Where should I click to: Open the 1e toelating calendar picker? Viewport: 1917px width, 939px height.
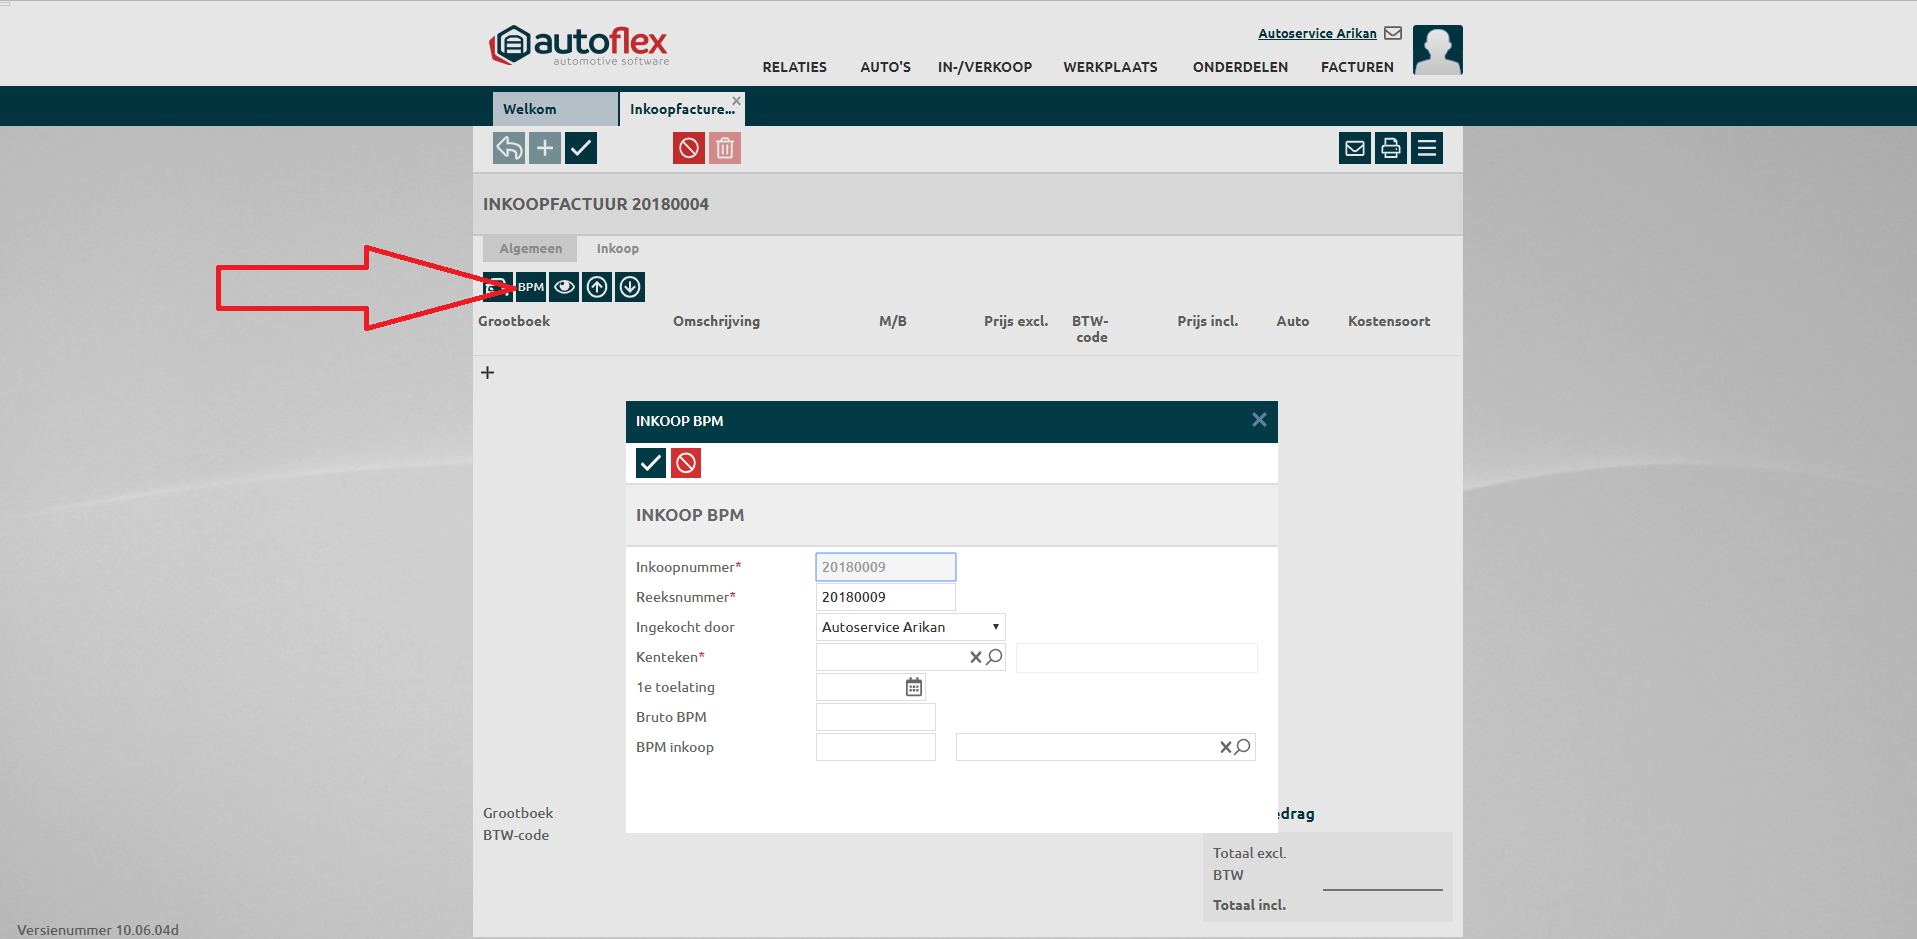[x=914, y=687]
